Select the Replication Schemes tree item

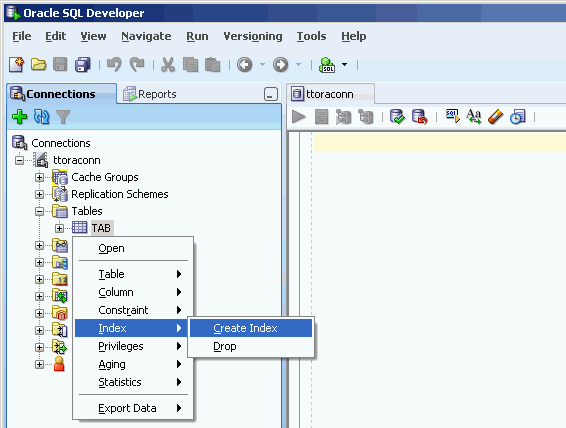tap(119, 194)
